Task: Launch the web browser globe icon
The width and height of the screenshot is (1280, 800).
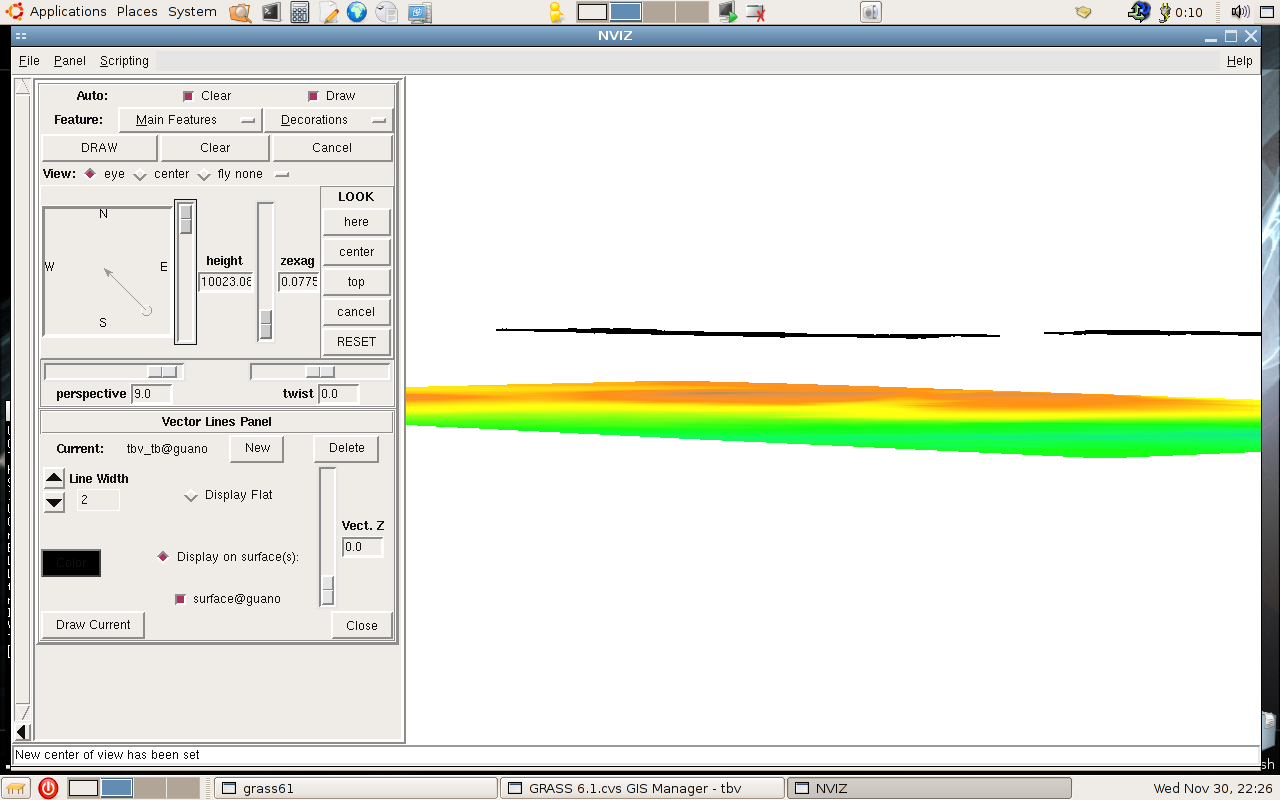Action: coord(358,13)
